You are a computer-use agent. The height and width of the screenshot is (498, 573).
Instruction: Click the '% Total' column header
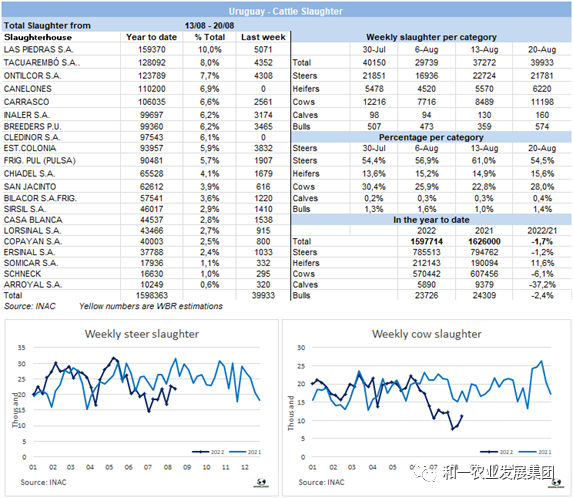coord(210,37)
